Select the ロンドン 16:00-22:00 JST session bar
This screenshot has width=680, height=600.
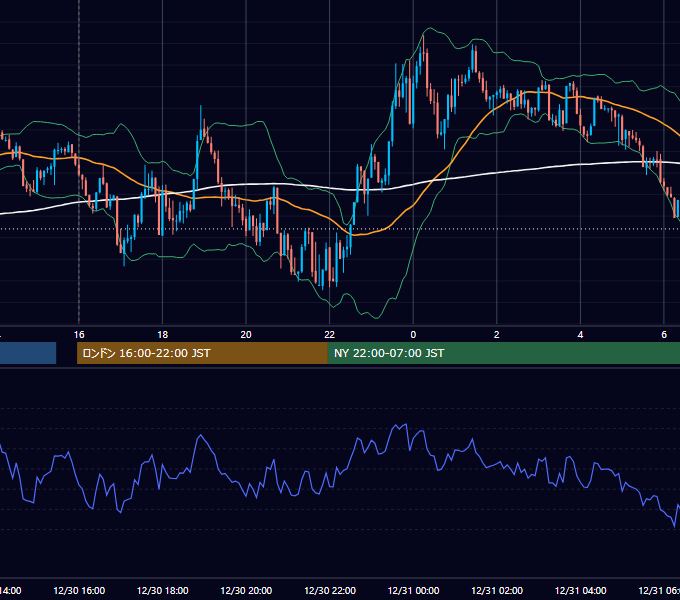coord(202,353)
